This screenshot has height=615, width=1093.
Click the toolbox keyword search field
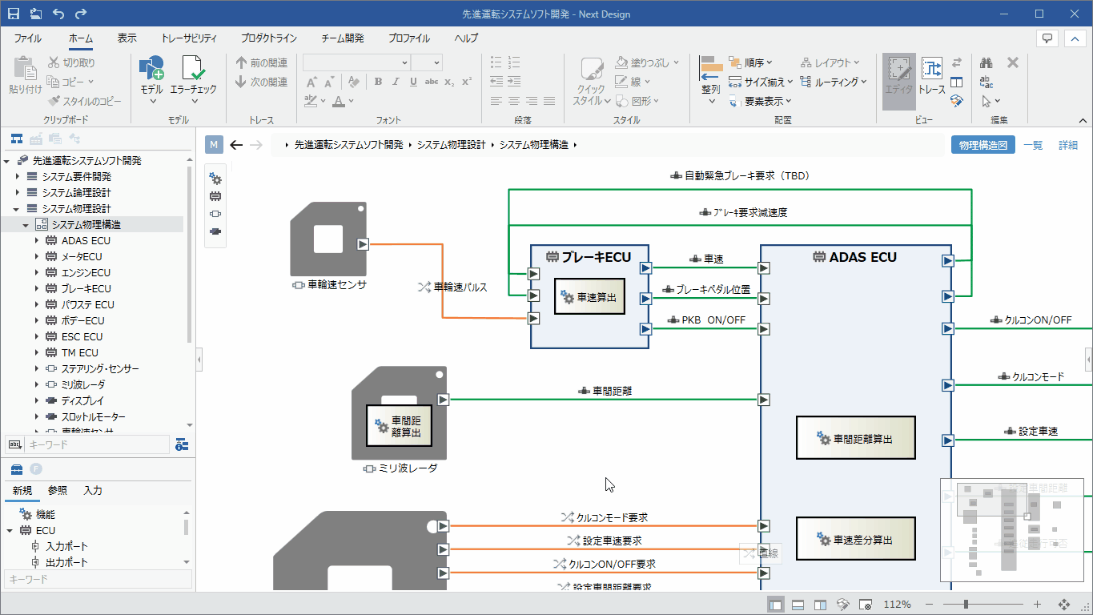click(98, 579)
